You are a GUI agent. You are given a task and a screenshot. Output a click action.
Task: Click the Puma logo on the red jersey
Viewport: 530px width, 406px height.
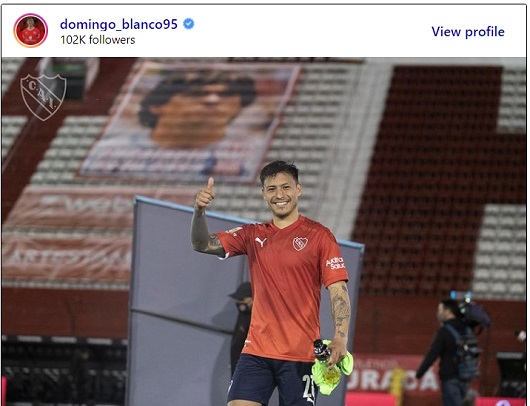pyautogui.click(x=261, y=242)
